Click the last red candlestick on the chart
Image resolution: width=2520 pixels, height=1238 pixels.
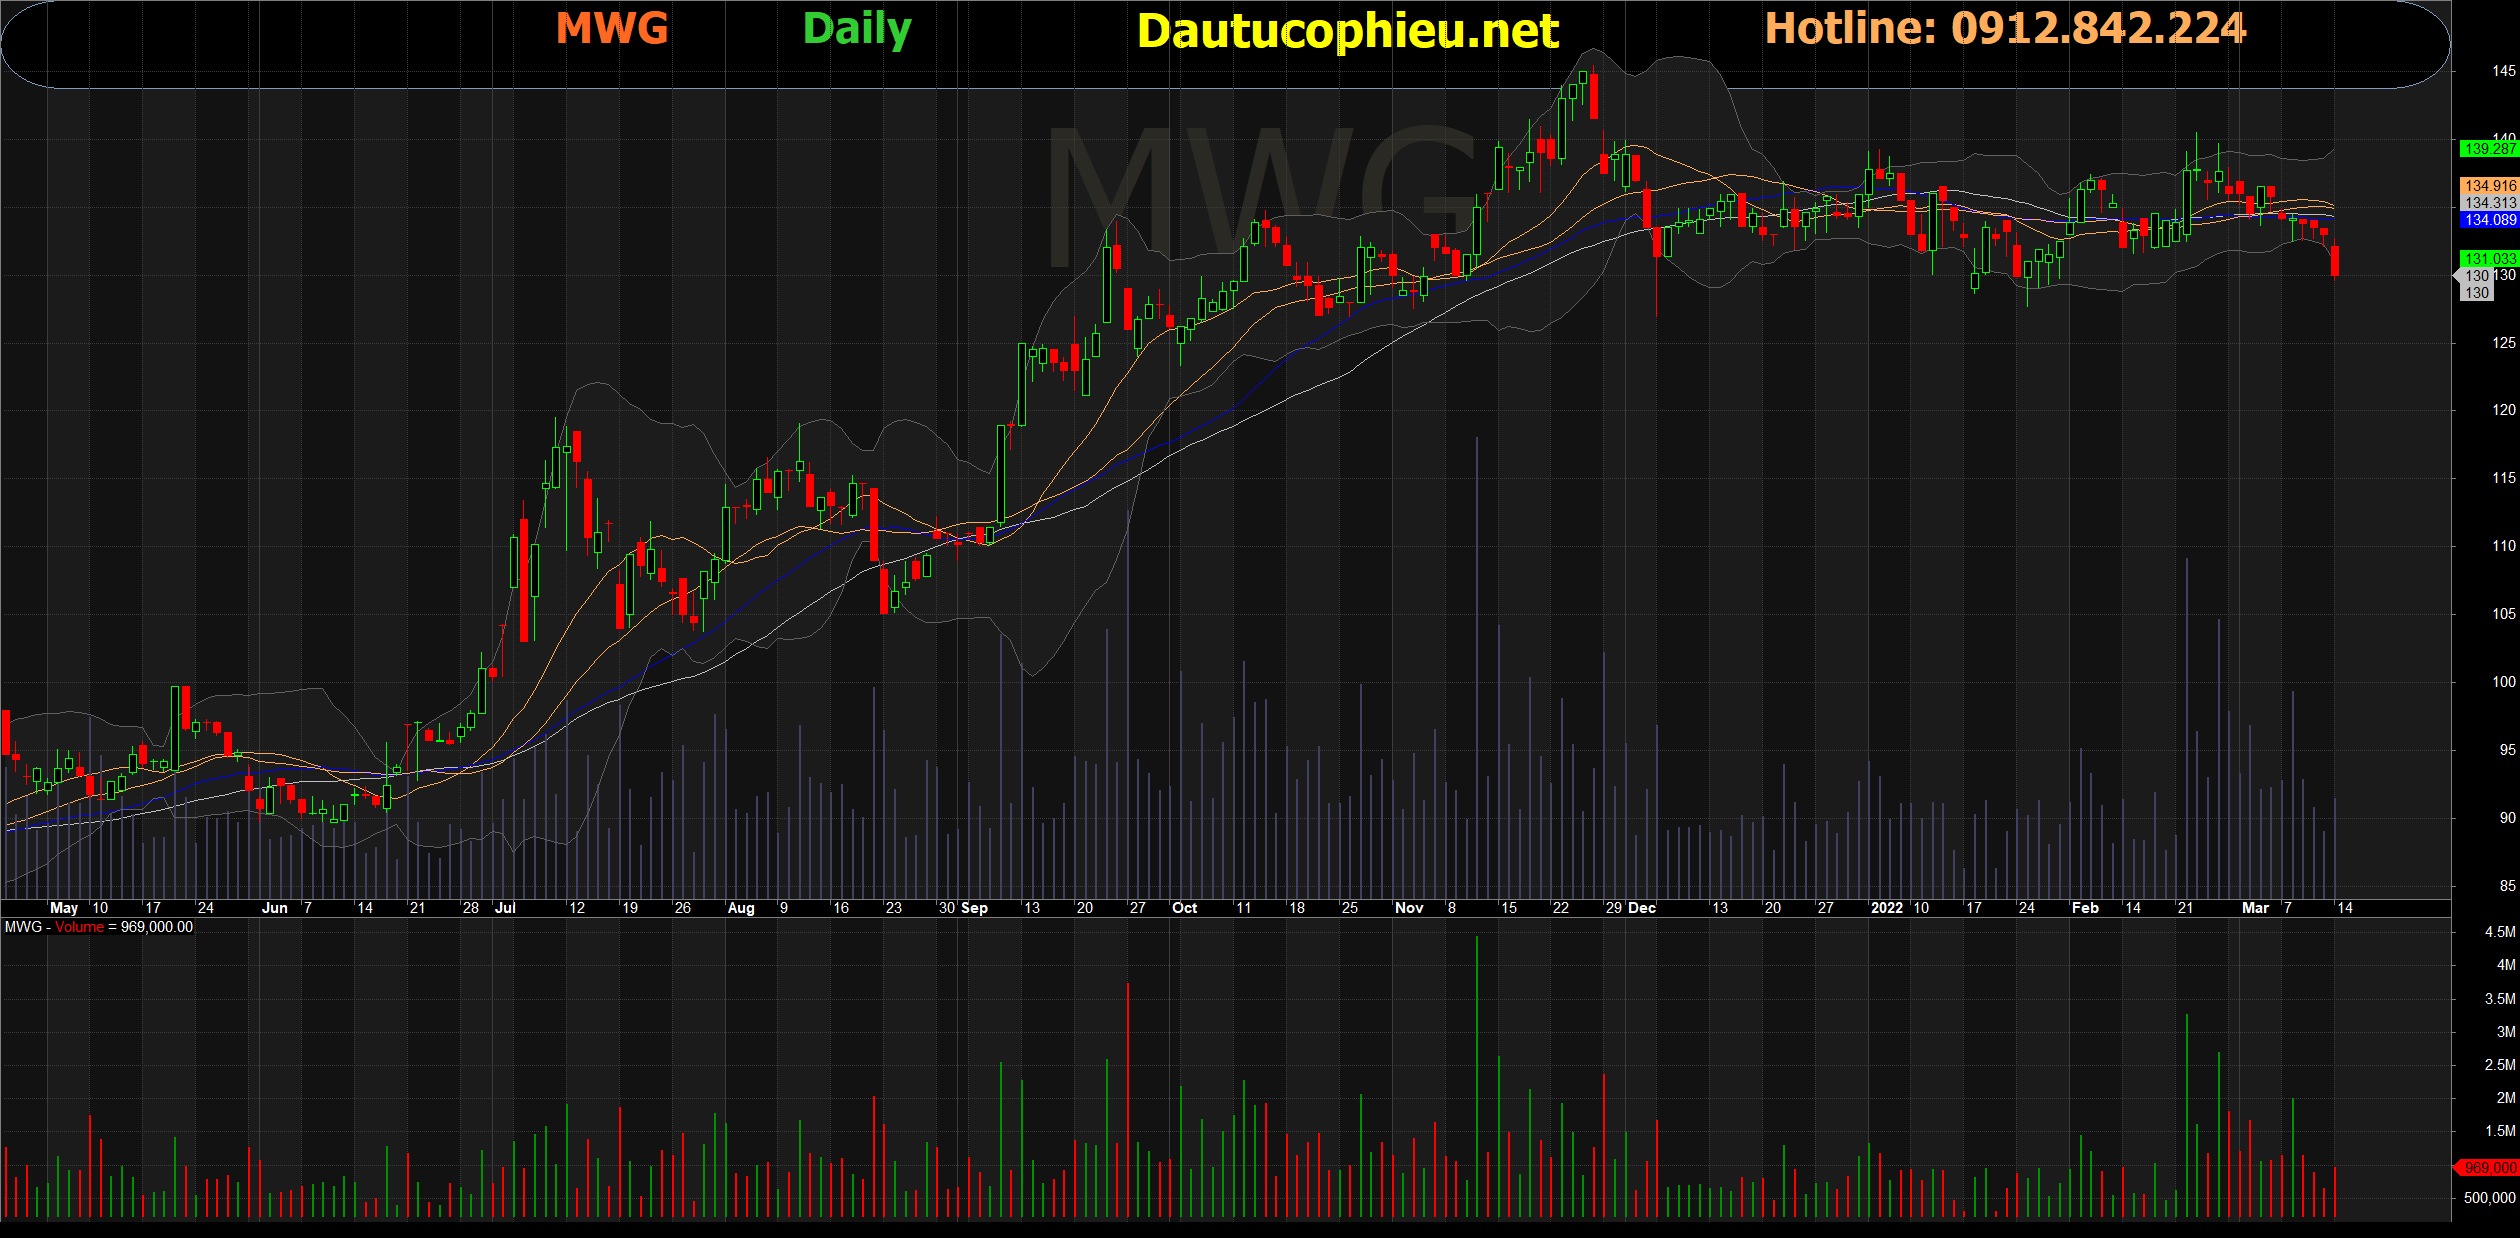[2335, 261]
